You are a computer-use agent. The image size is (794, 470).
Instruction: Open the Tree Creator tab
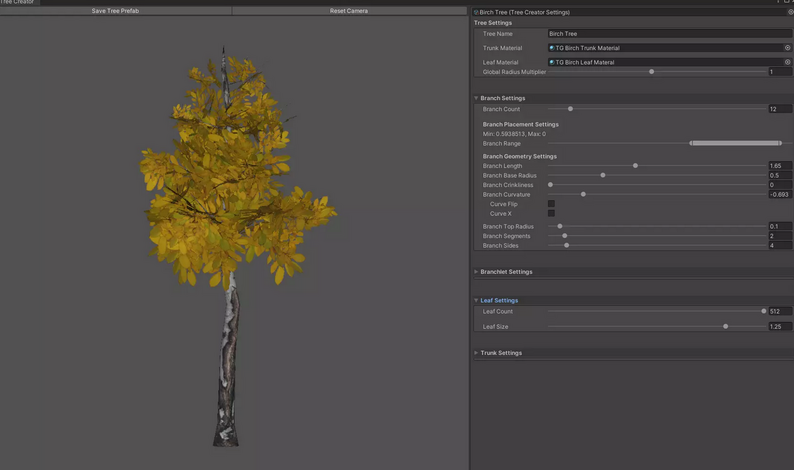pyautogui.click(x=17, y=2)
